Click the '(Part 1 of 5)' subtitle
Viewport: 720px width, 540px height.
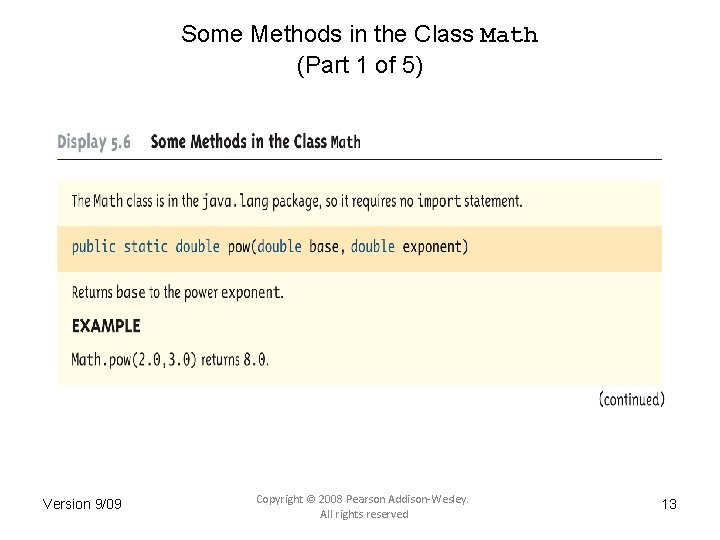(x=359, y=67)
